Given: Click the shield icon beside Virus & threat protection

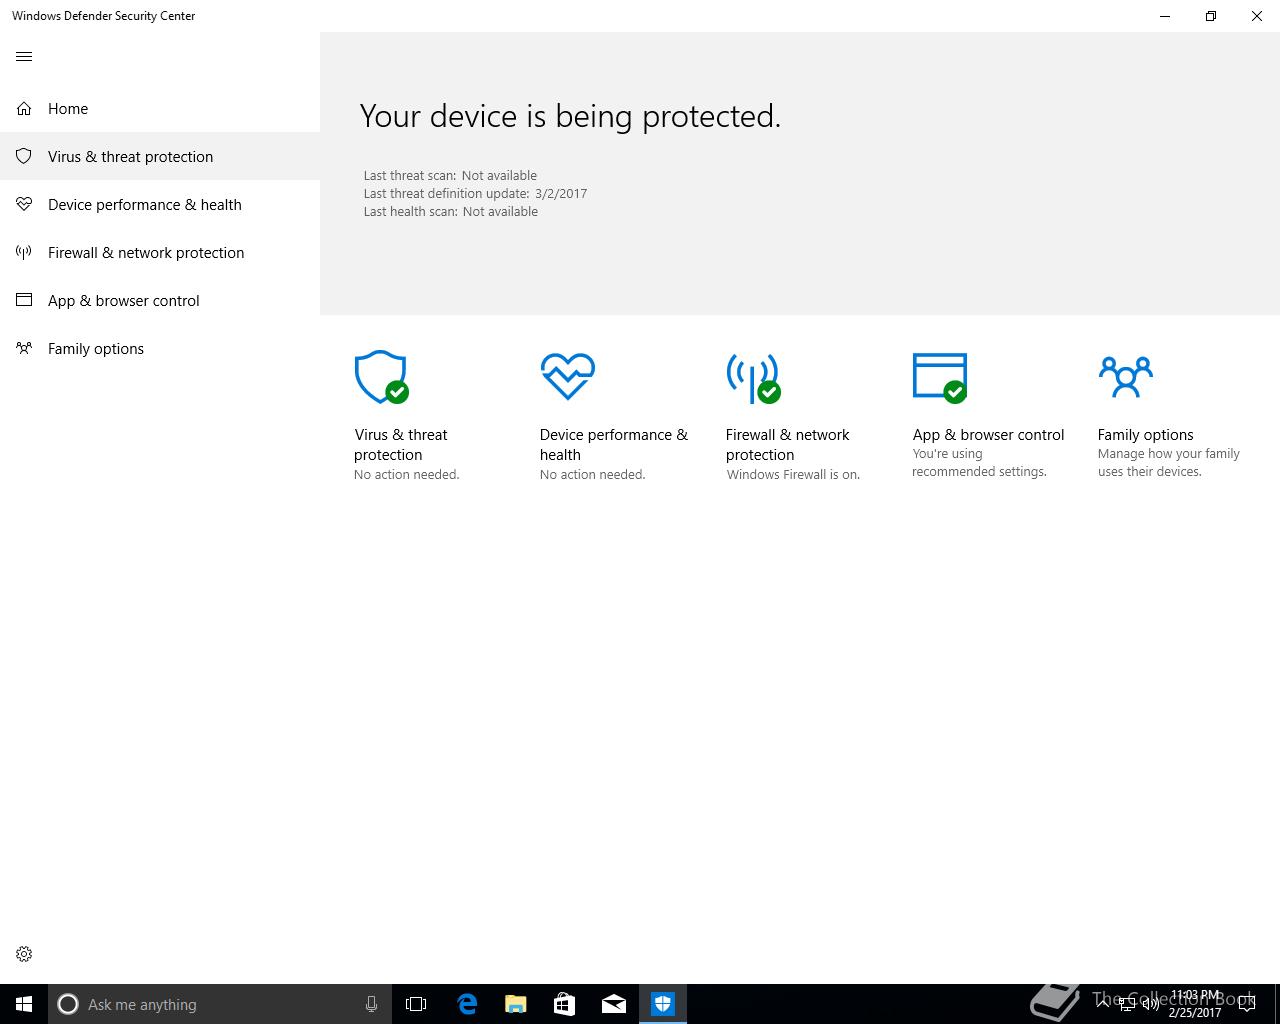Looking at the screenshot, I should tap(24, 156).
